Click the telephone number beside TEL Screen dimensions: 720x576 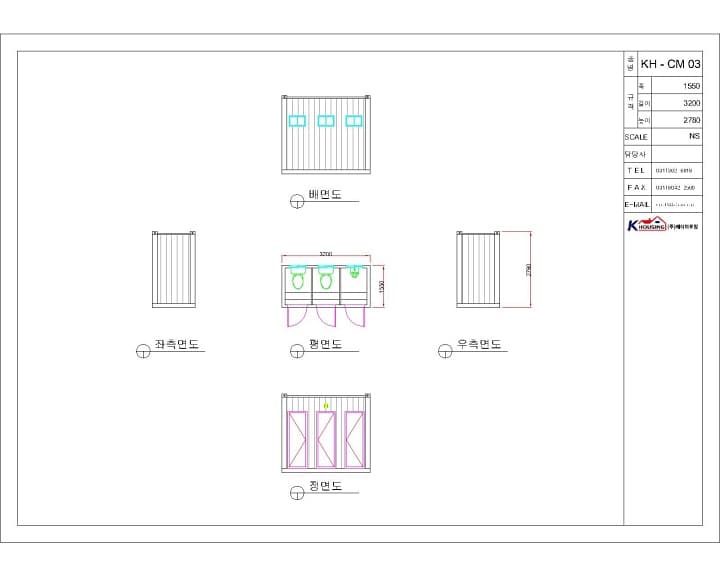click(674, 171)
